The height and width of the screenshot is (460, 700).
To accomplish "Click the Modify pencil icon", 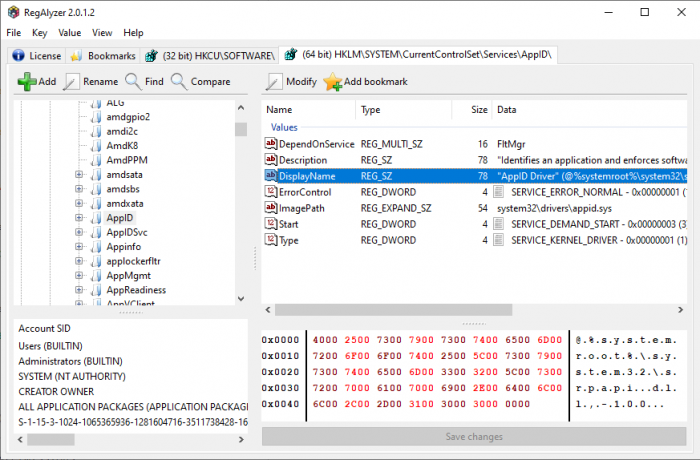I will coord(275,81).
